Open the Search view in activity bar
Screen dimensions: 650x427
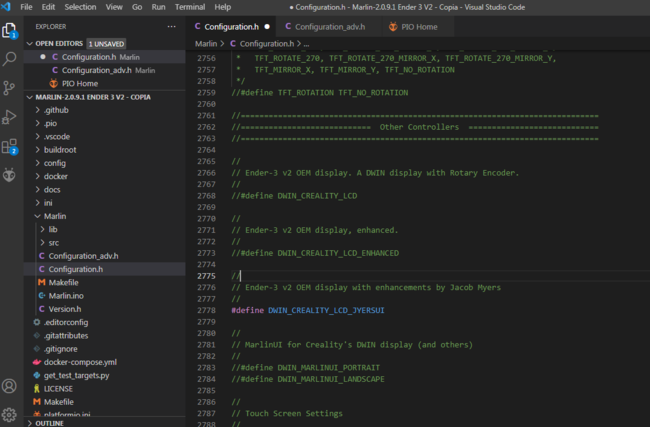(x=10, y=59)
